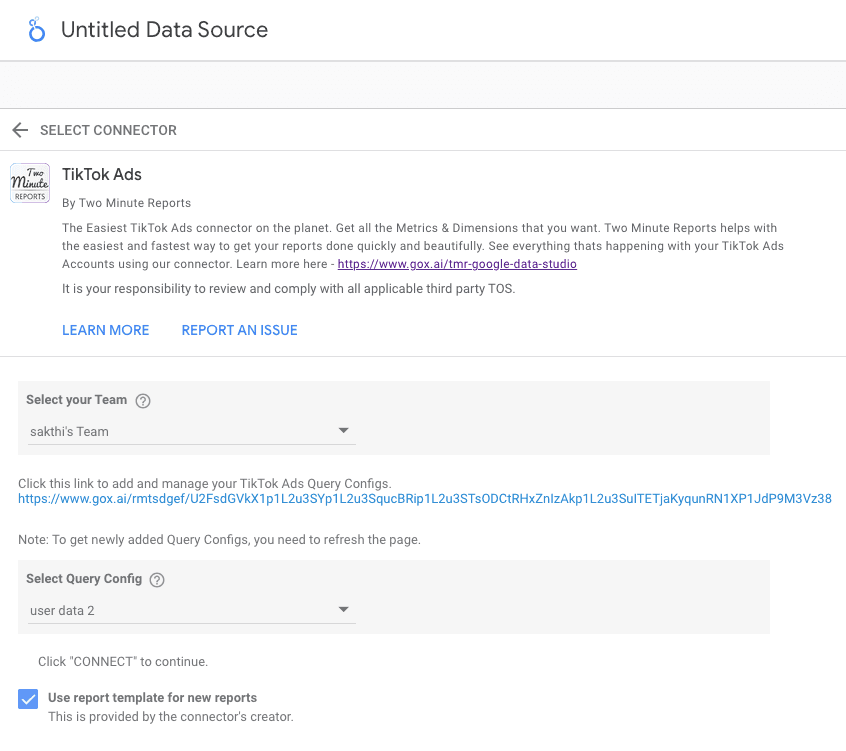The height and width of the screenshot is (751, 846).
Task: Click the 'Select Query Config' field label
Action: tap(84, 579)
